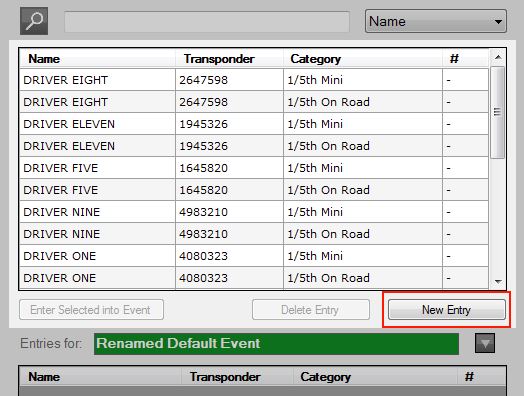Viewport: 524px width, 396px height.
Task: Sort lower entries table by Category
Action: click(x=375, y=377)
